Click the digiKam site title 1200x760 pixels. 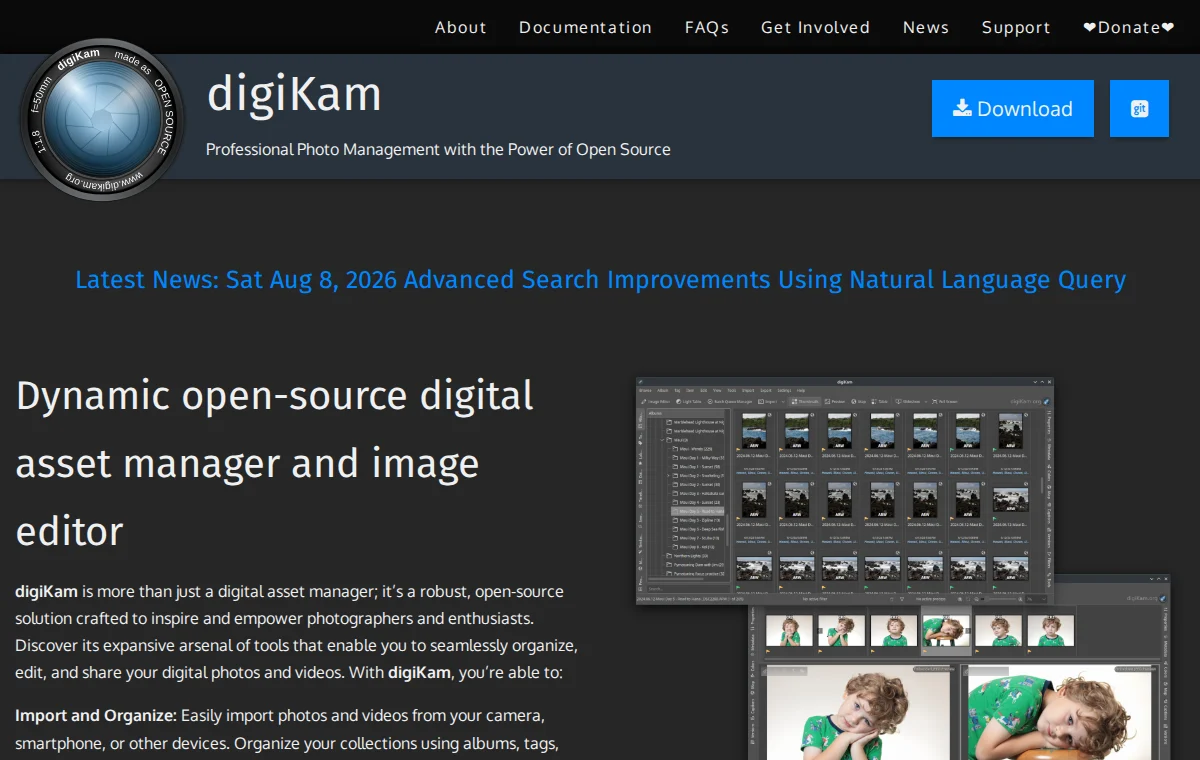click(294, 95)
